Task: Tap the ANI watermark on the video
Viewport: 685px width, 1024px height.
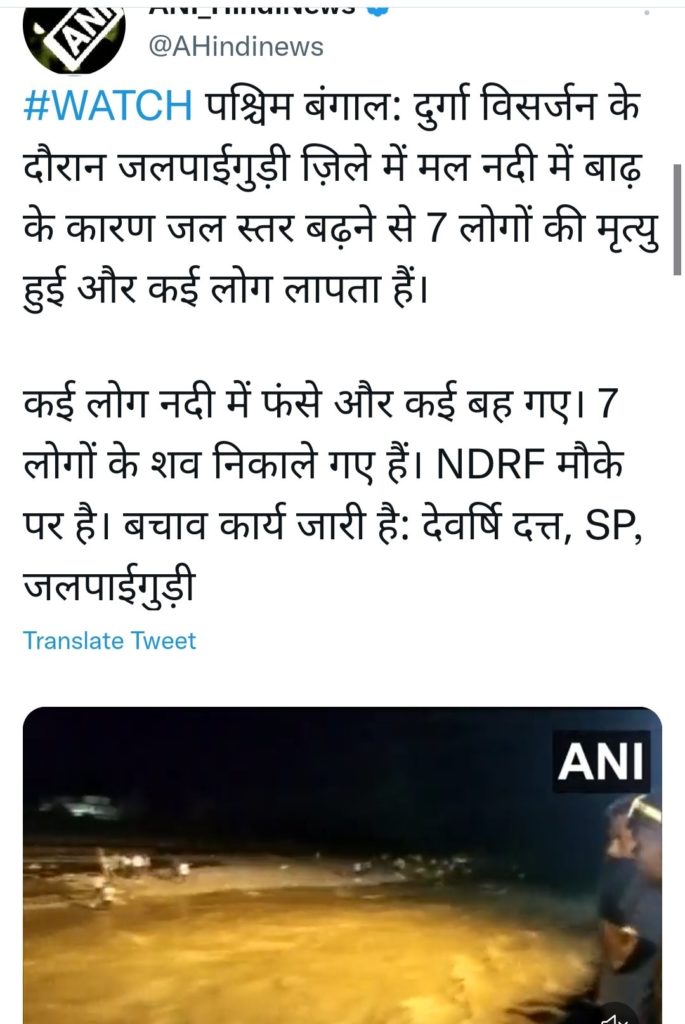Action: coord(601,761)
